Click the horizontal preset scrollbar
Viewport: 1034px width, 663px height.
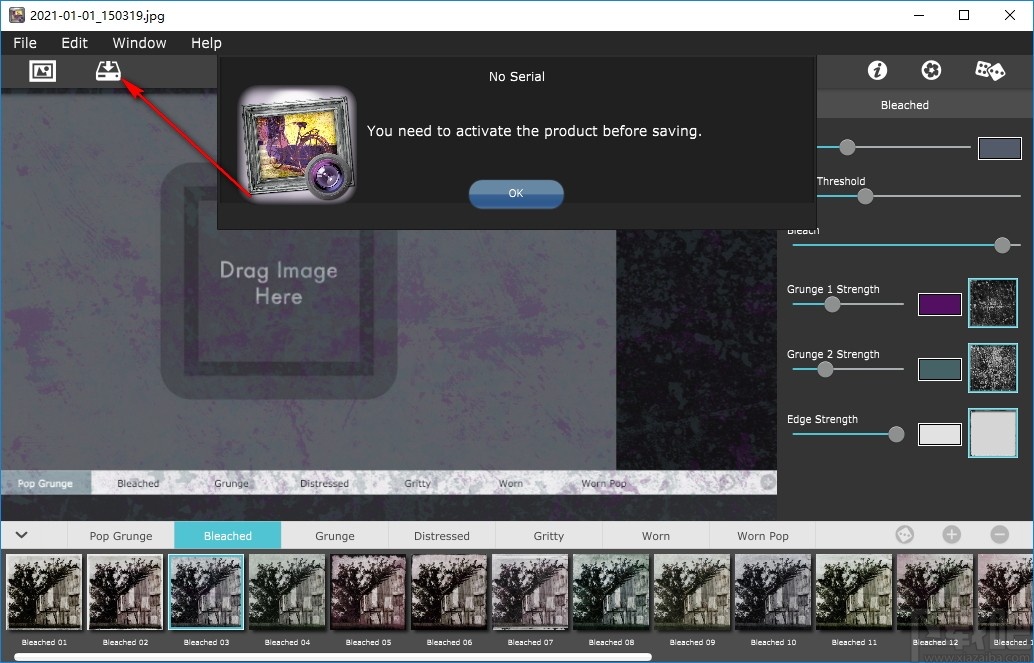[330, 657]
